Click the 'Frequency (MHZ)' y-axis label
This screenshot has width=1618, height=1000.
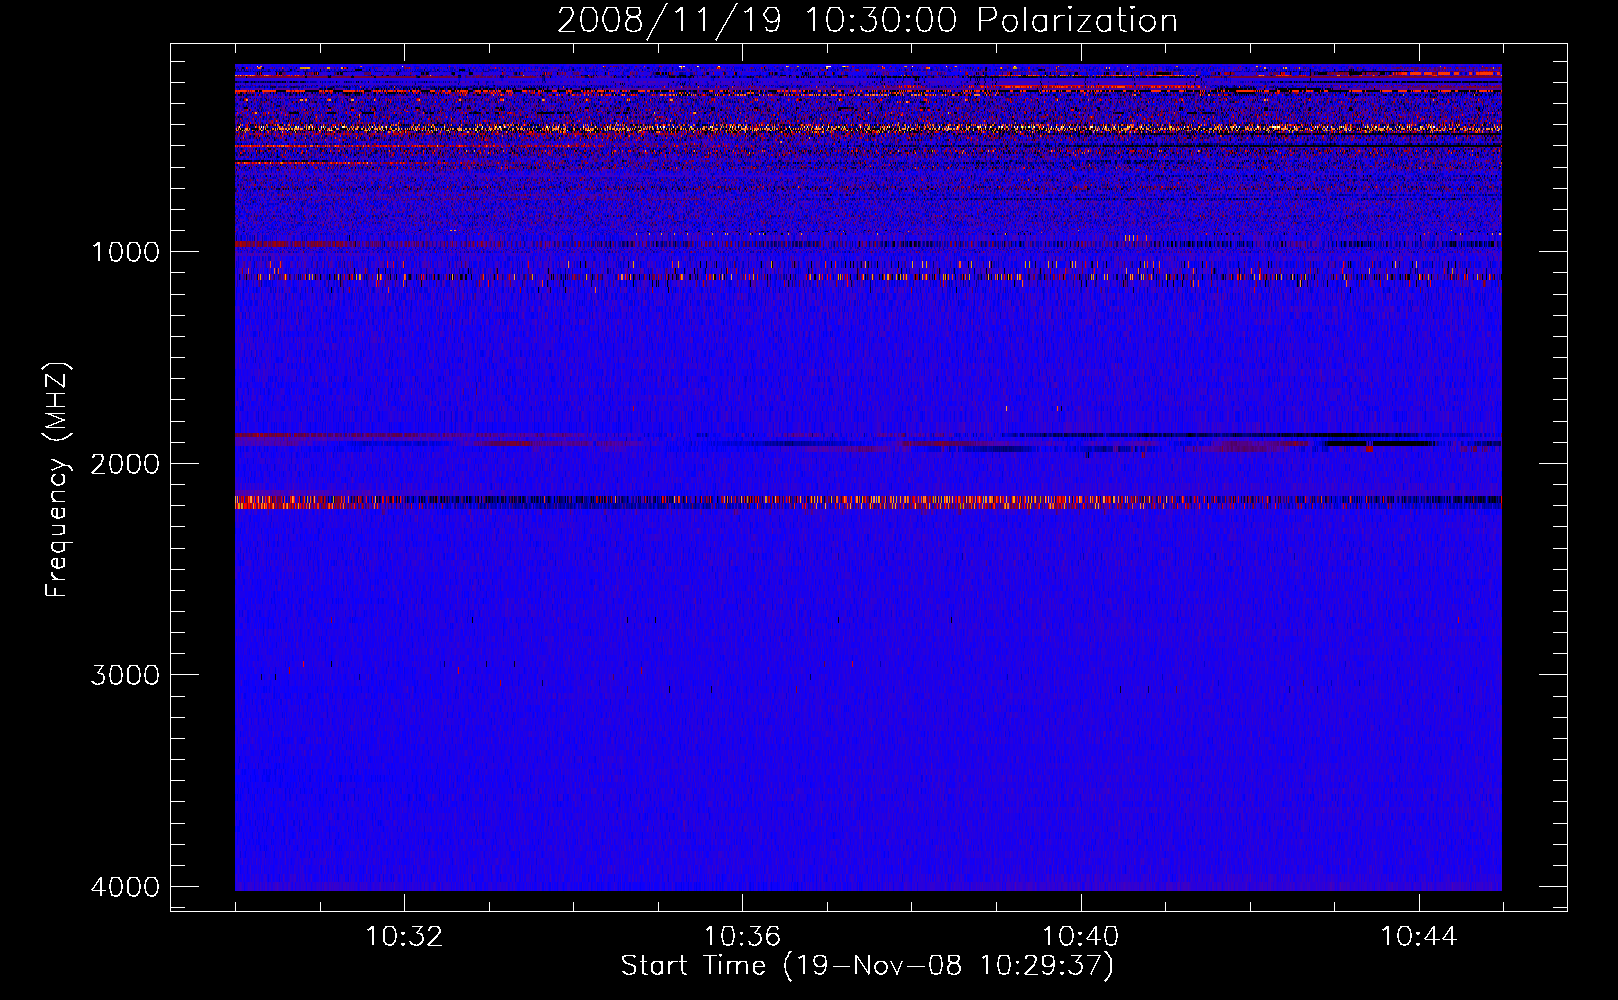[57, 480]
